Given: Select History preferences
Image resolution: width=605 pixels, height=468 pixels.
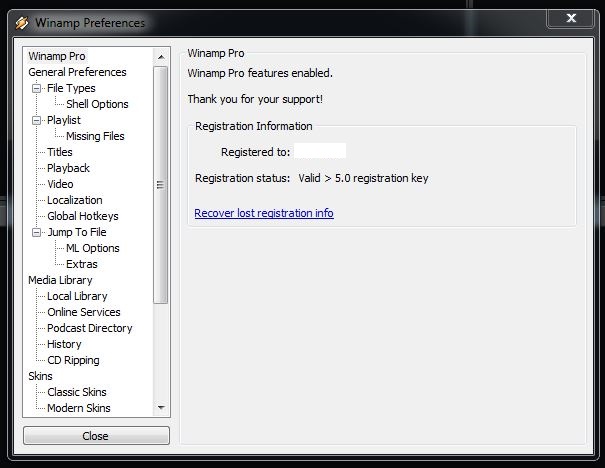Looking at the screenshot, I should (64, 344).
